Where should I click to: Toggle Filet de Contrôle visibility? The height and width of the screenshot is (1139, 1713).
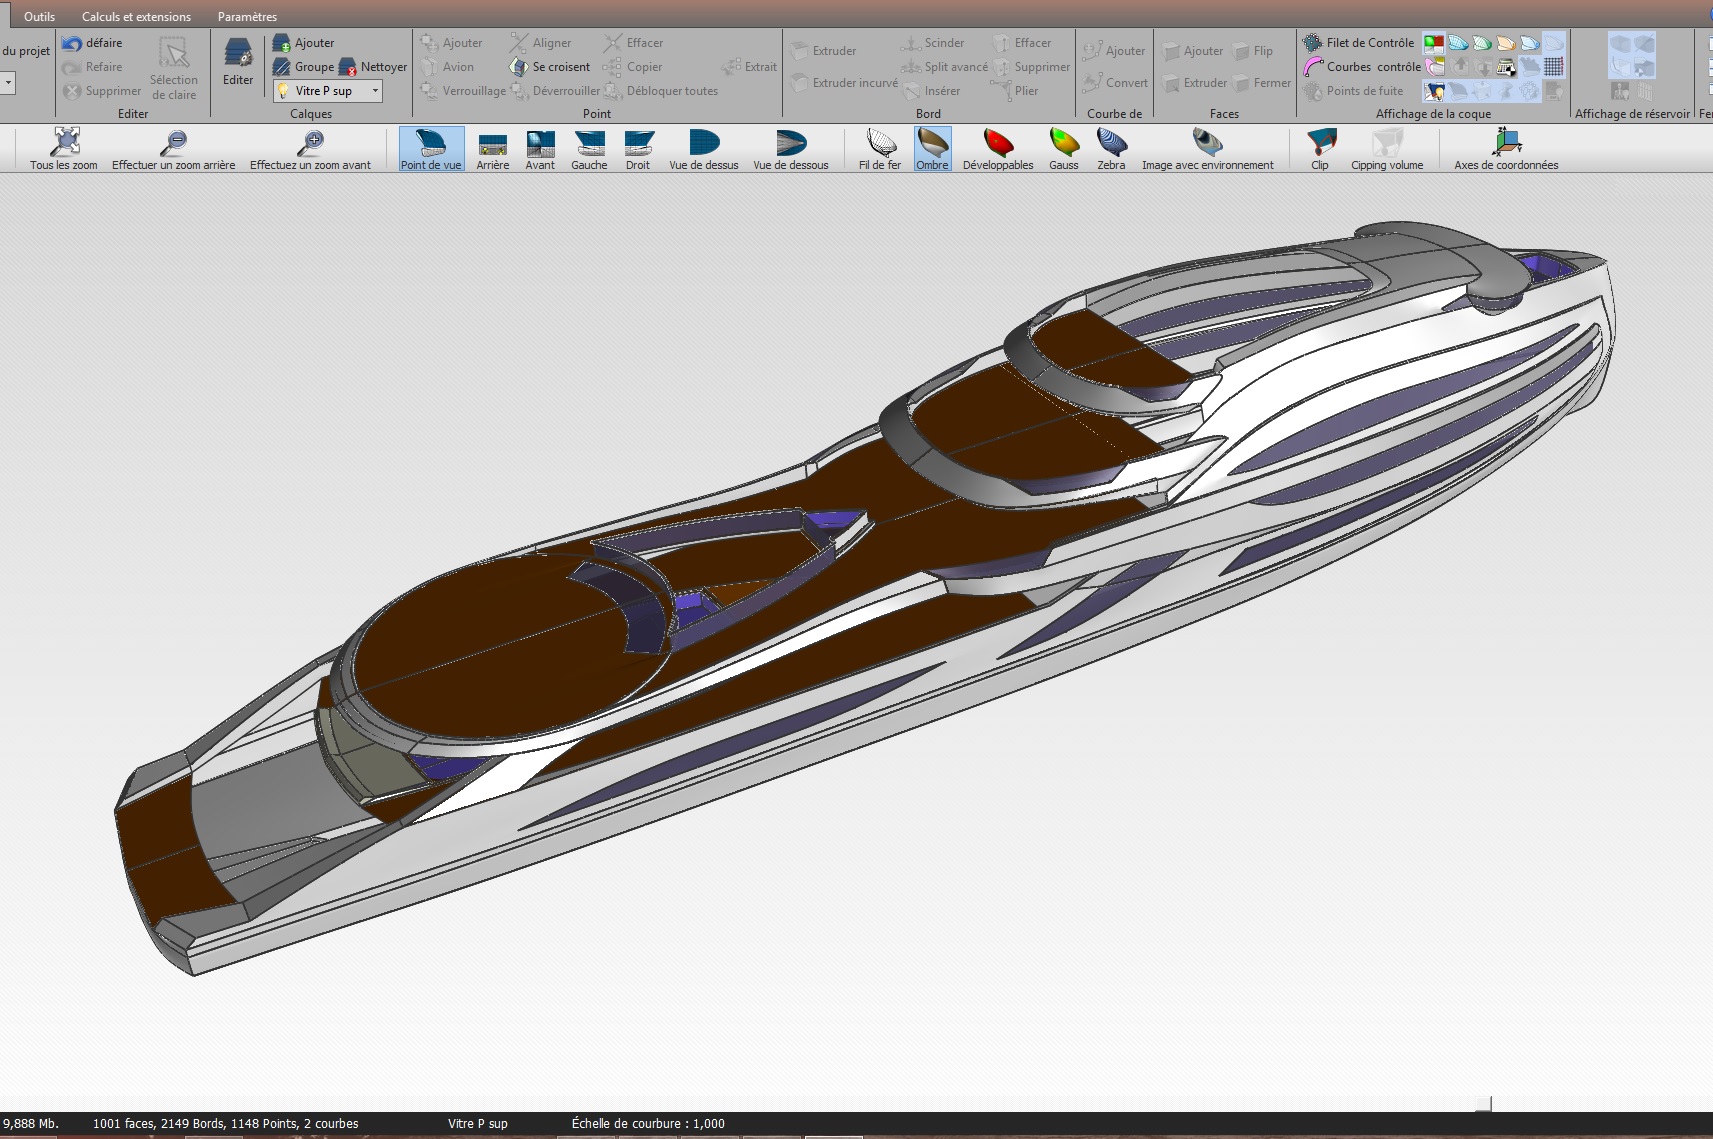(1358, 43)
